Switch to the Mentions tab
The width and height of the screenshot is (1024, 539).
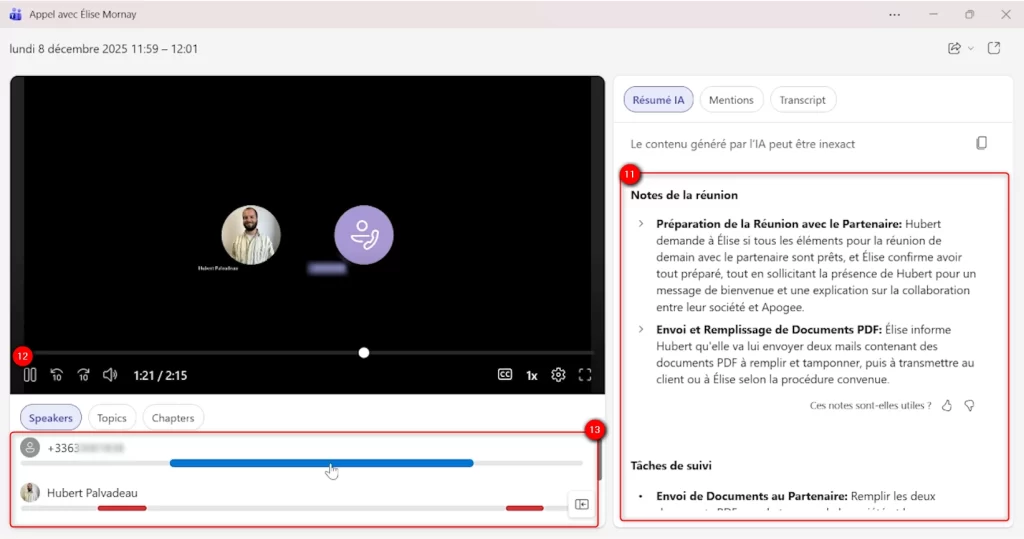coord(731,100)
